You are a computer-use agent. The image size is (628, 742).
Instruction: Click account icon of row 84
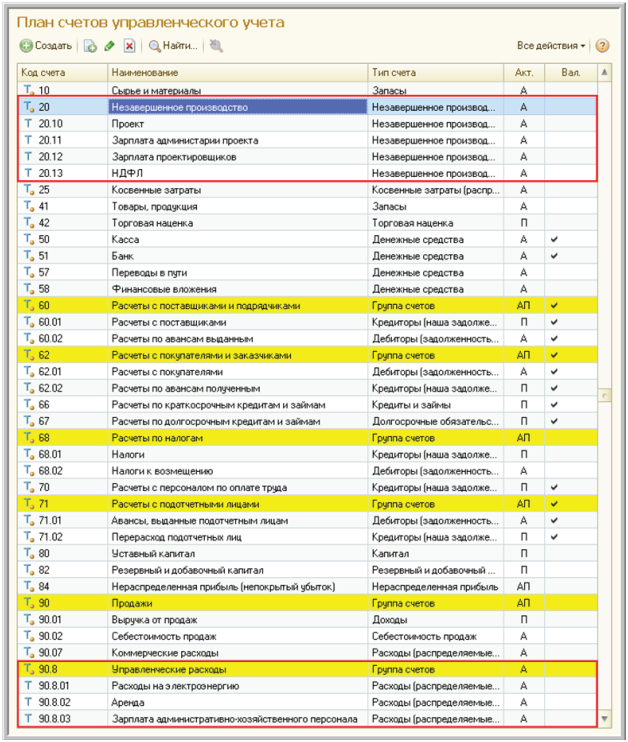[x=29, y=586]
